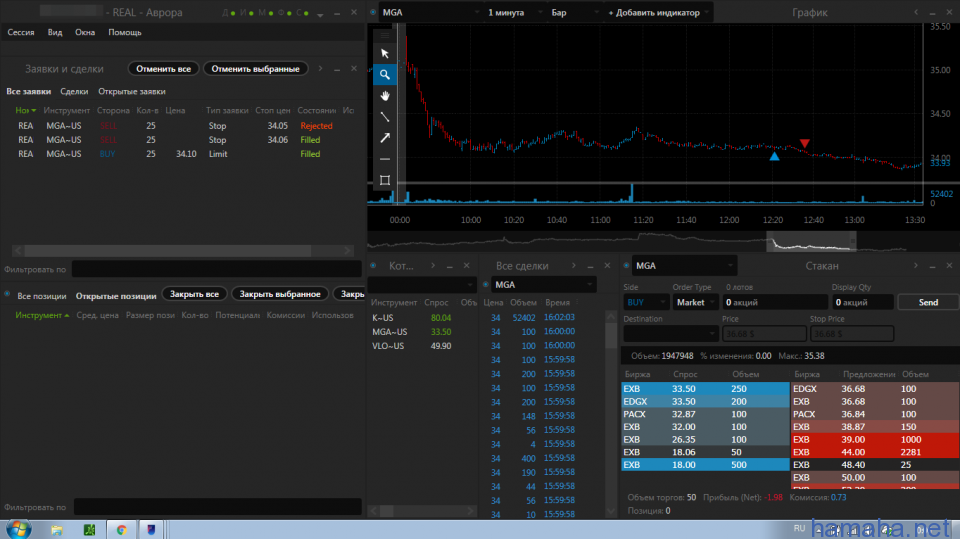
Task: Open the chart MGA symbol dropdown
Action: (x=430, y=12)
